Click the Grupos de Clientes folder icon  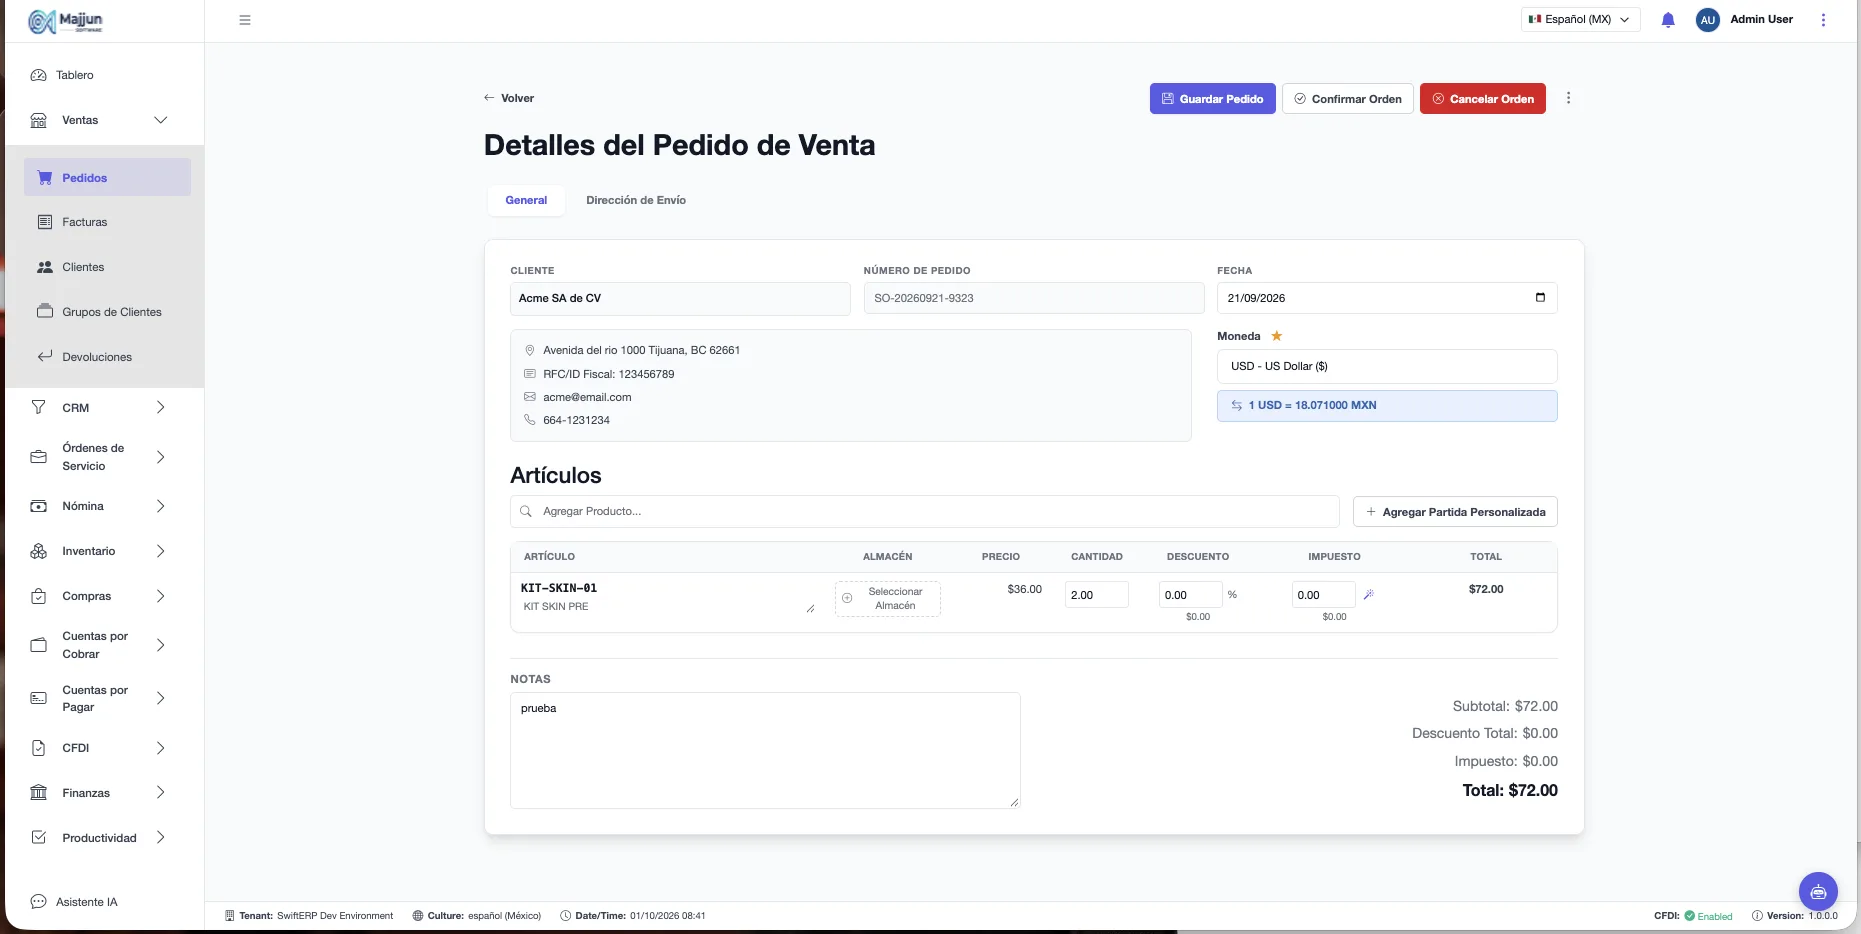pyautogui.click(x=45, y=311)
